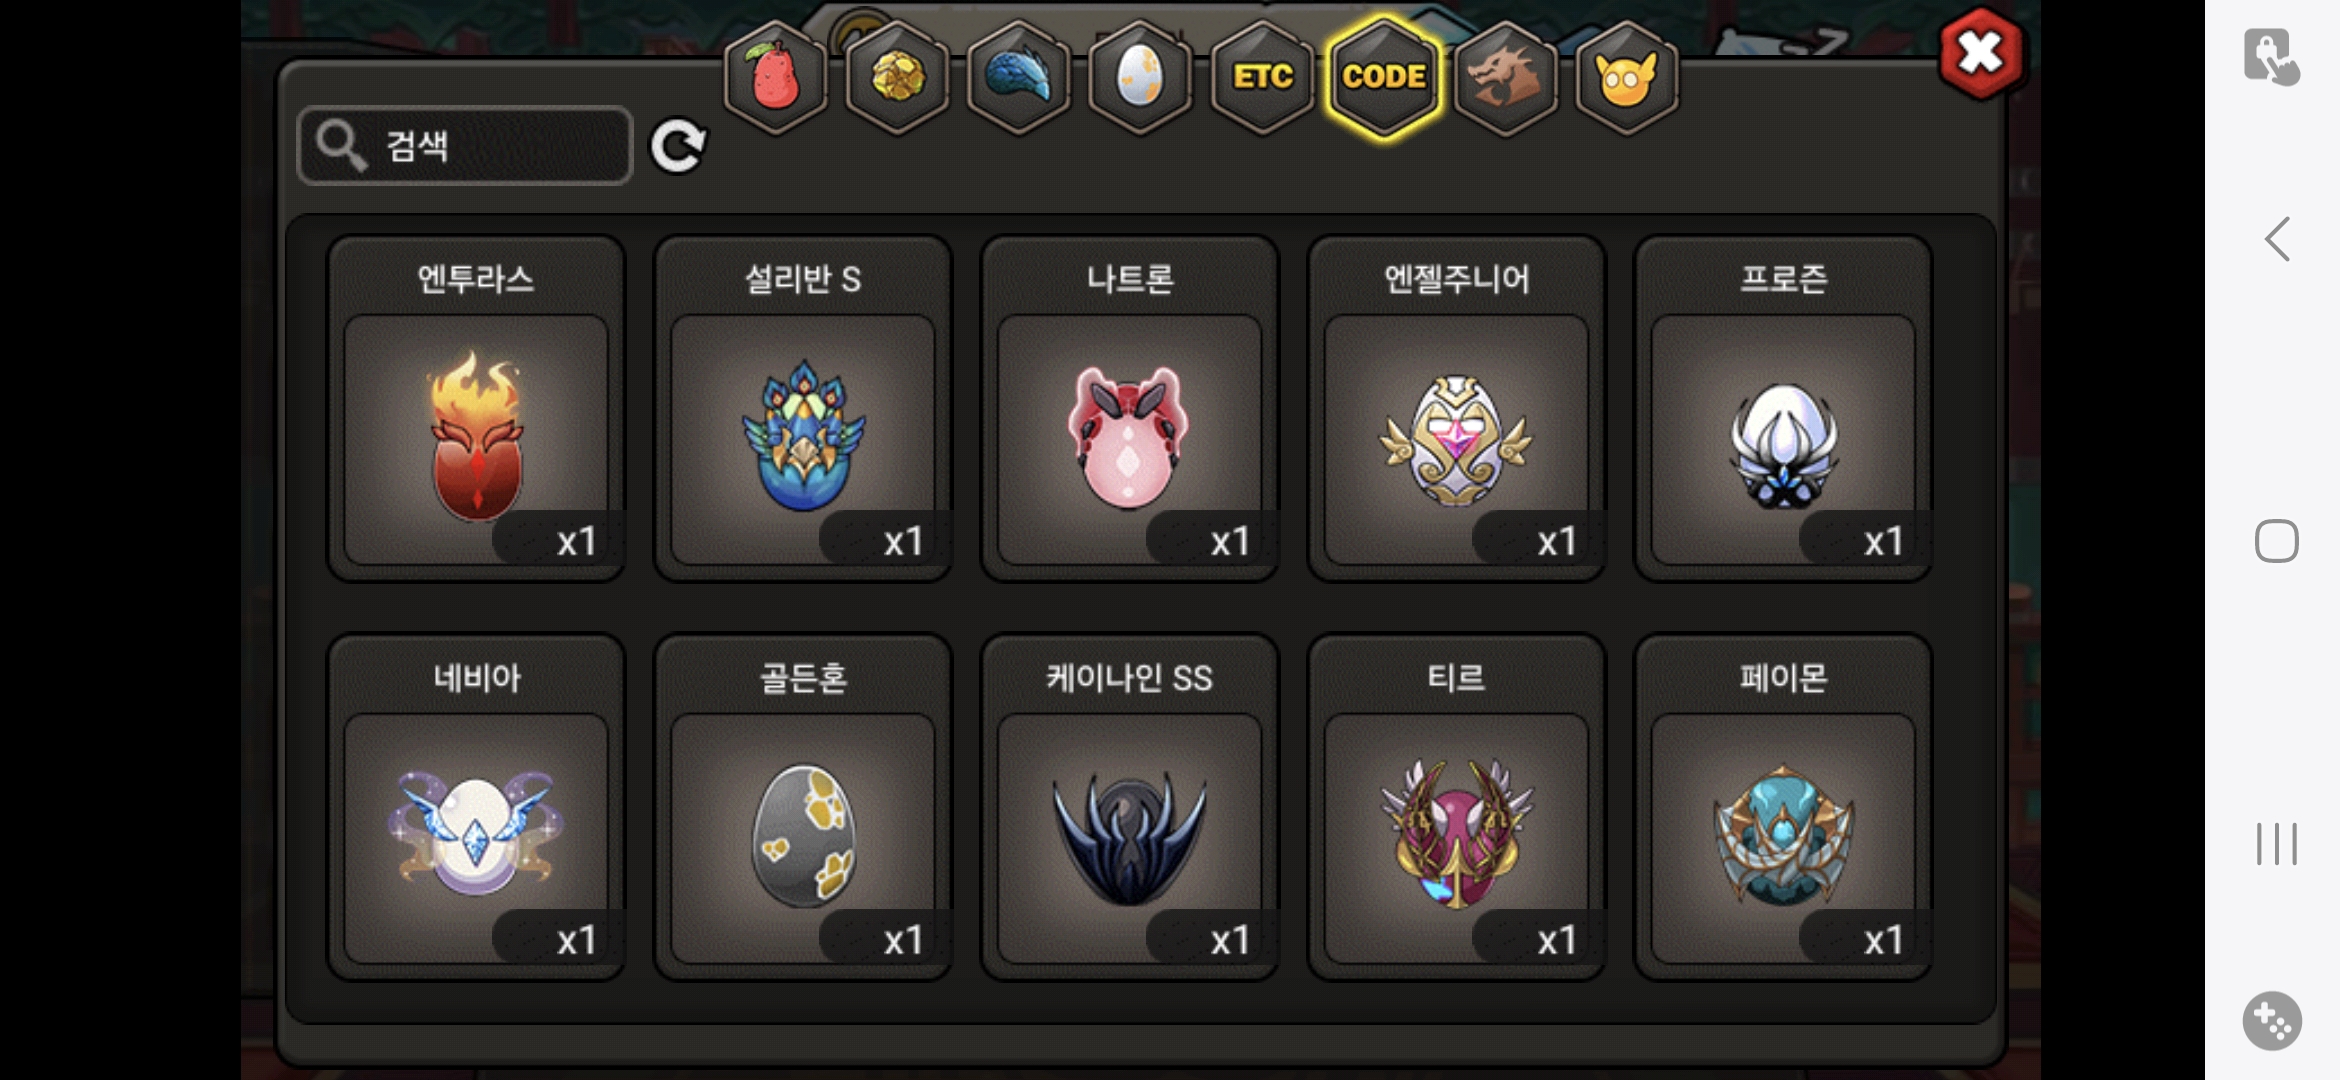Close the inventory with the red X

1981,53
